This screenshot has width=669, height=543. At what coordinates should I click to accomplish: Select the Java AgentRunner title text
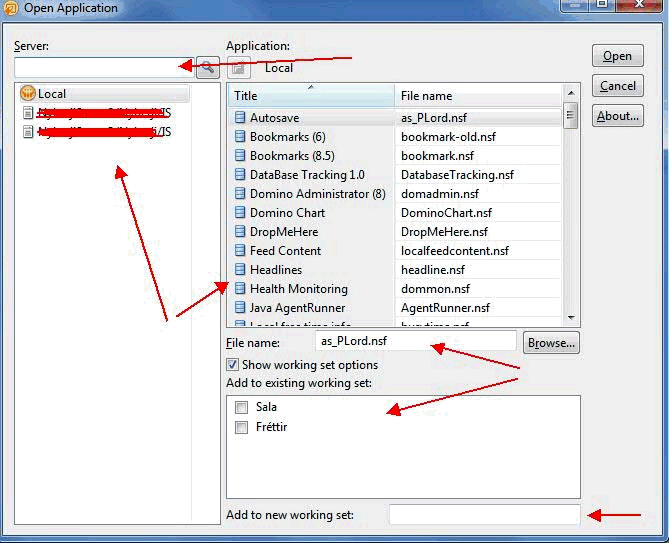coord(297,308)
